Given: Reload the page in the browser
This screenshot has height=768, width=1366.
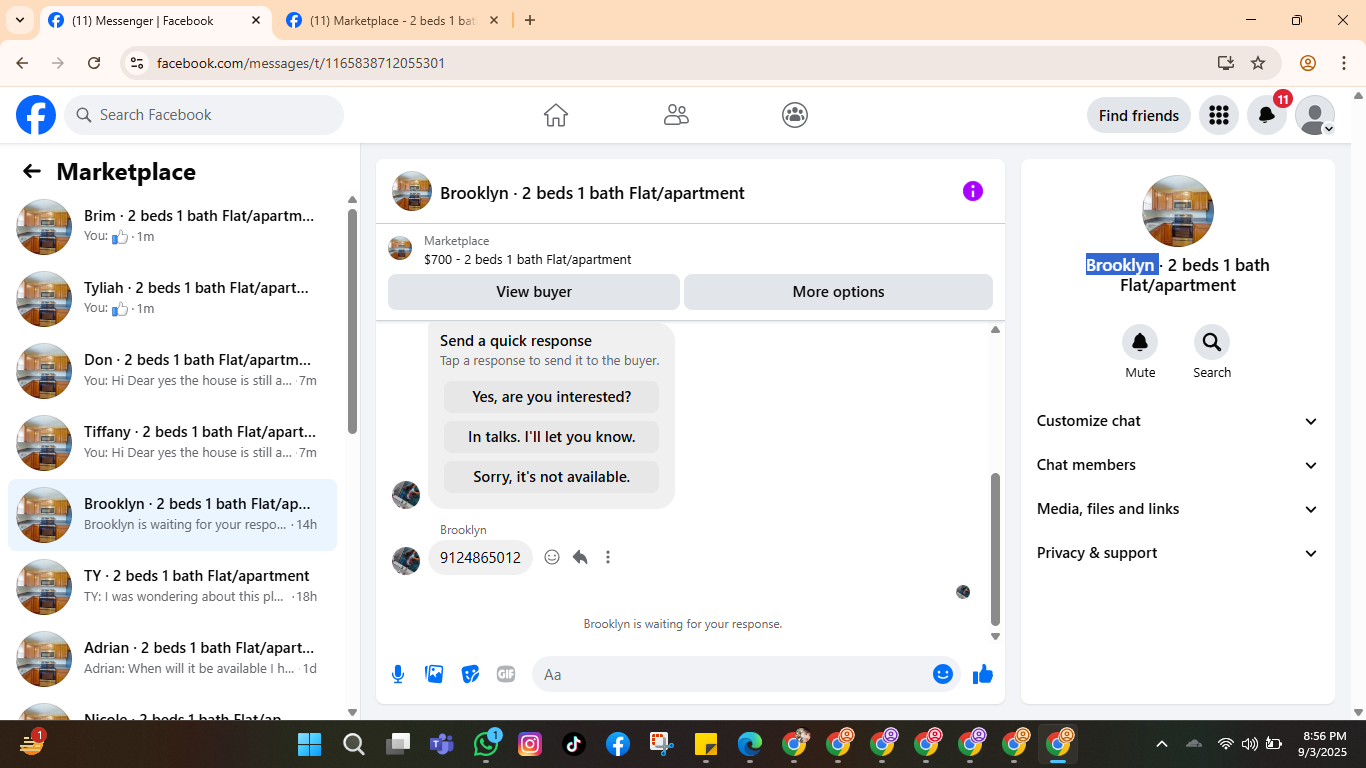Looking at the screenshot, I should pos(94,63).
